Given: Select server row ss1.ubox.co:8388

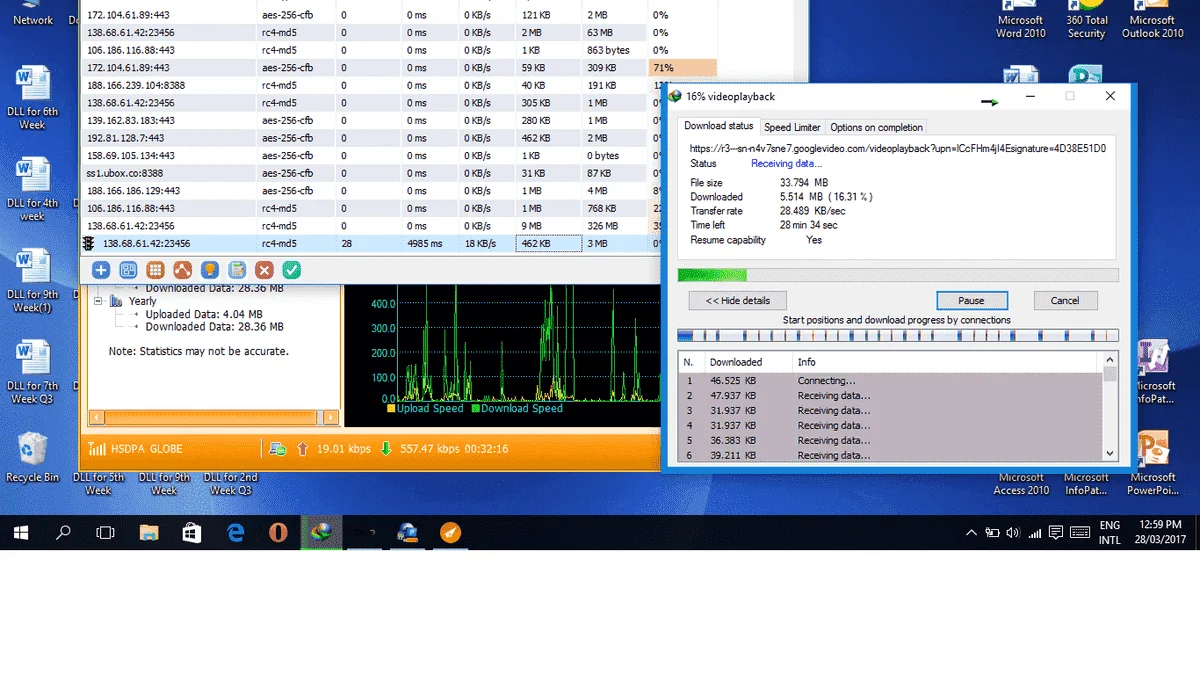Looking at the screenshot, I should [x=370, y=173].
